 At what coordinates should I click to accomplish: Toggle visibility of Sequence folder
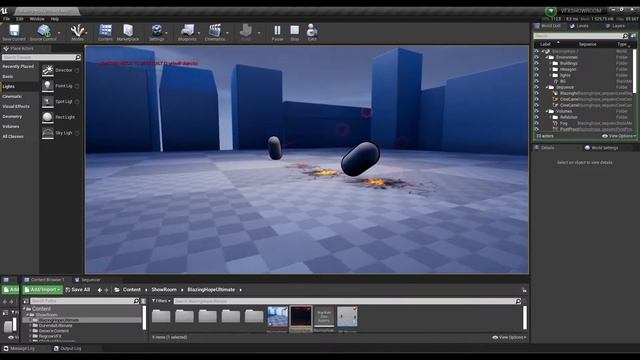point(536,87)
